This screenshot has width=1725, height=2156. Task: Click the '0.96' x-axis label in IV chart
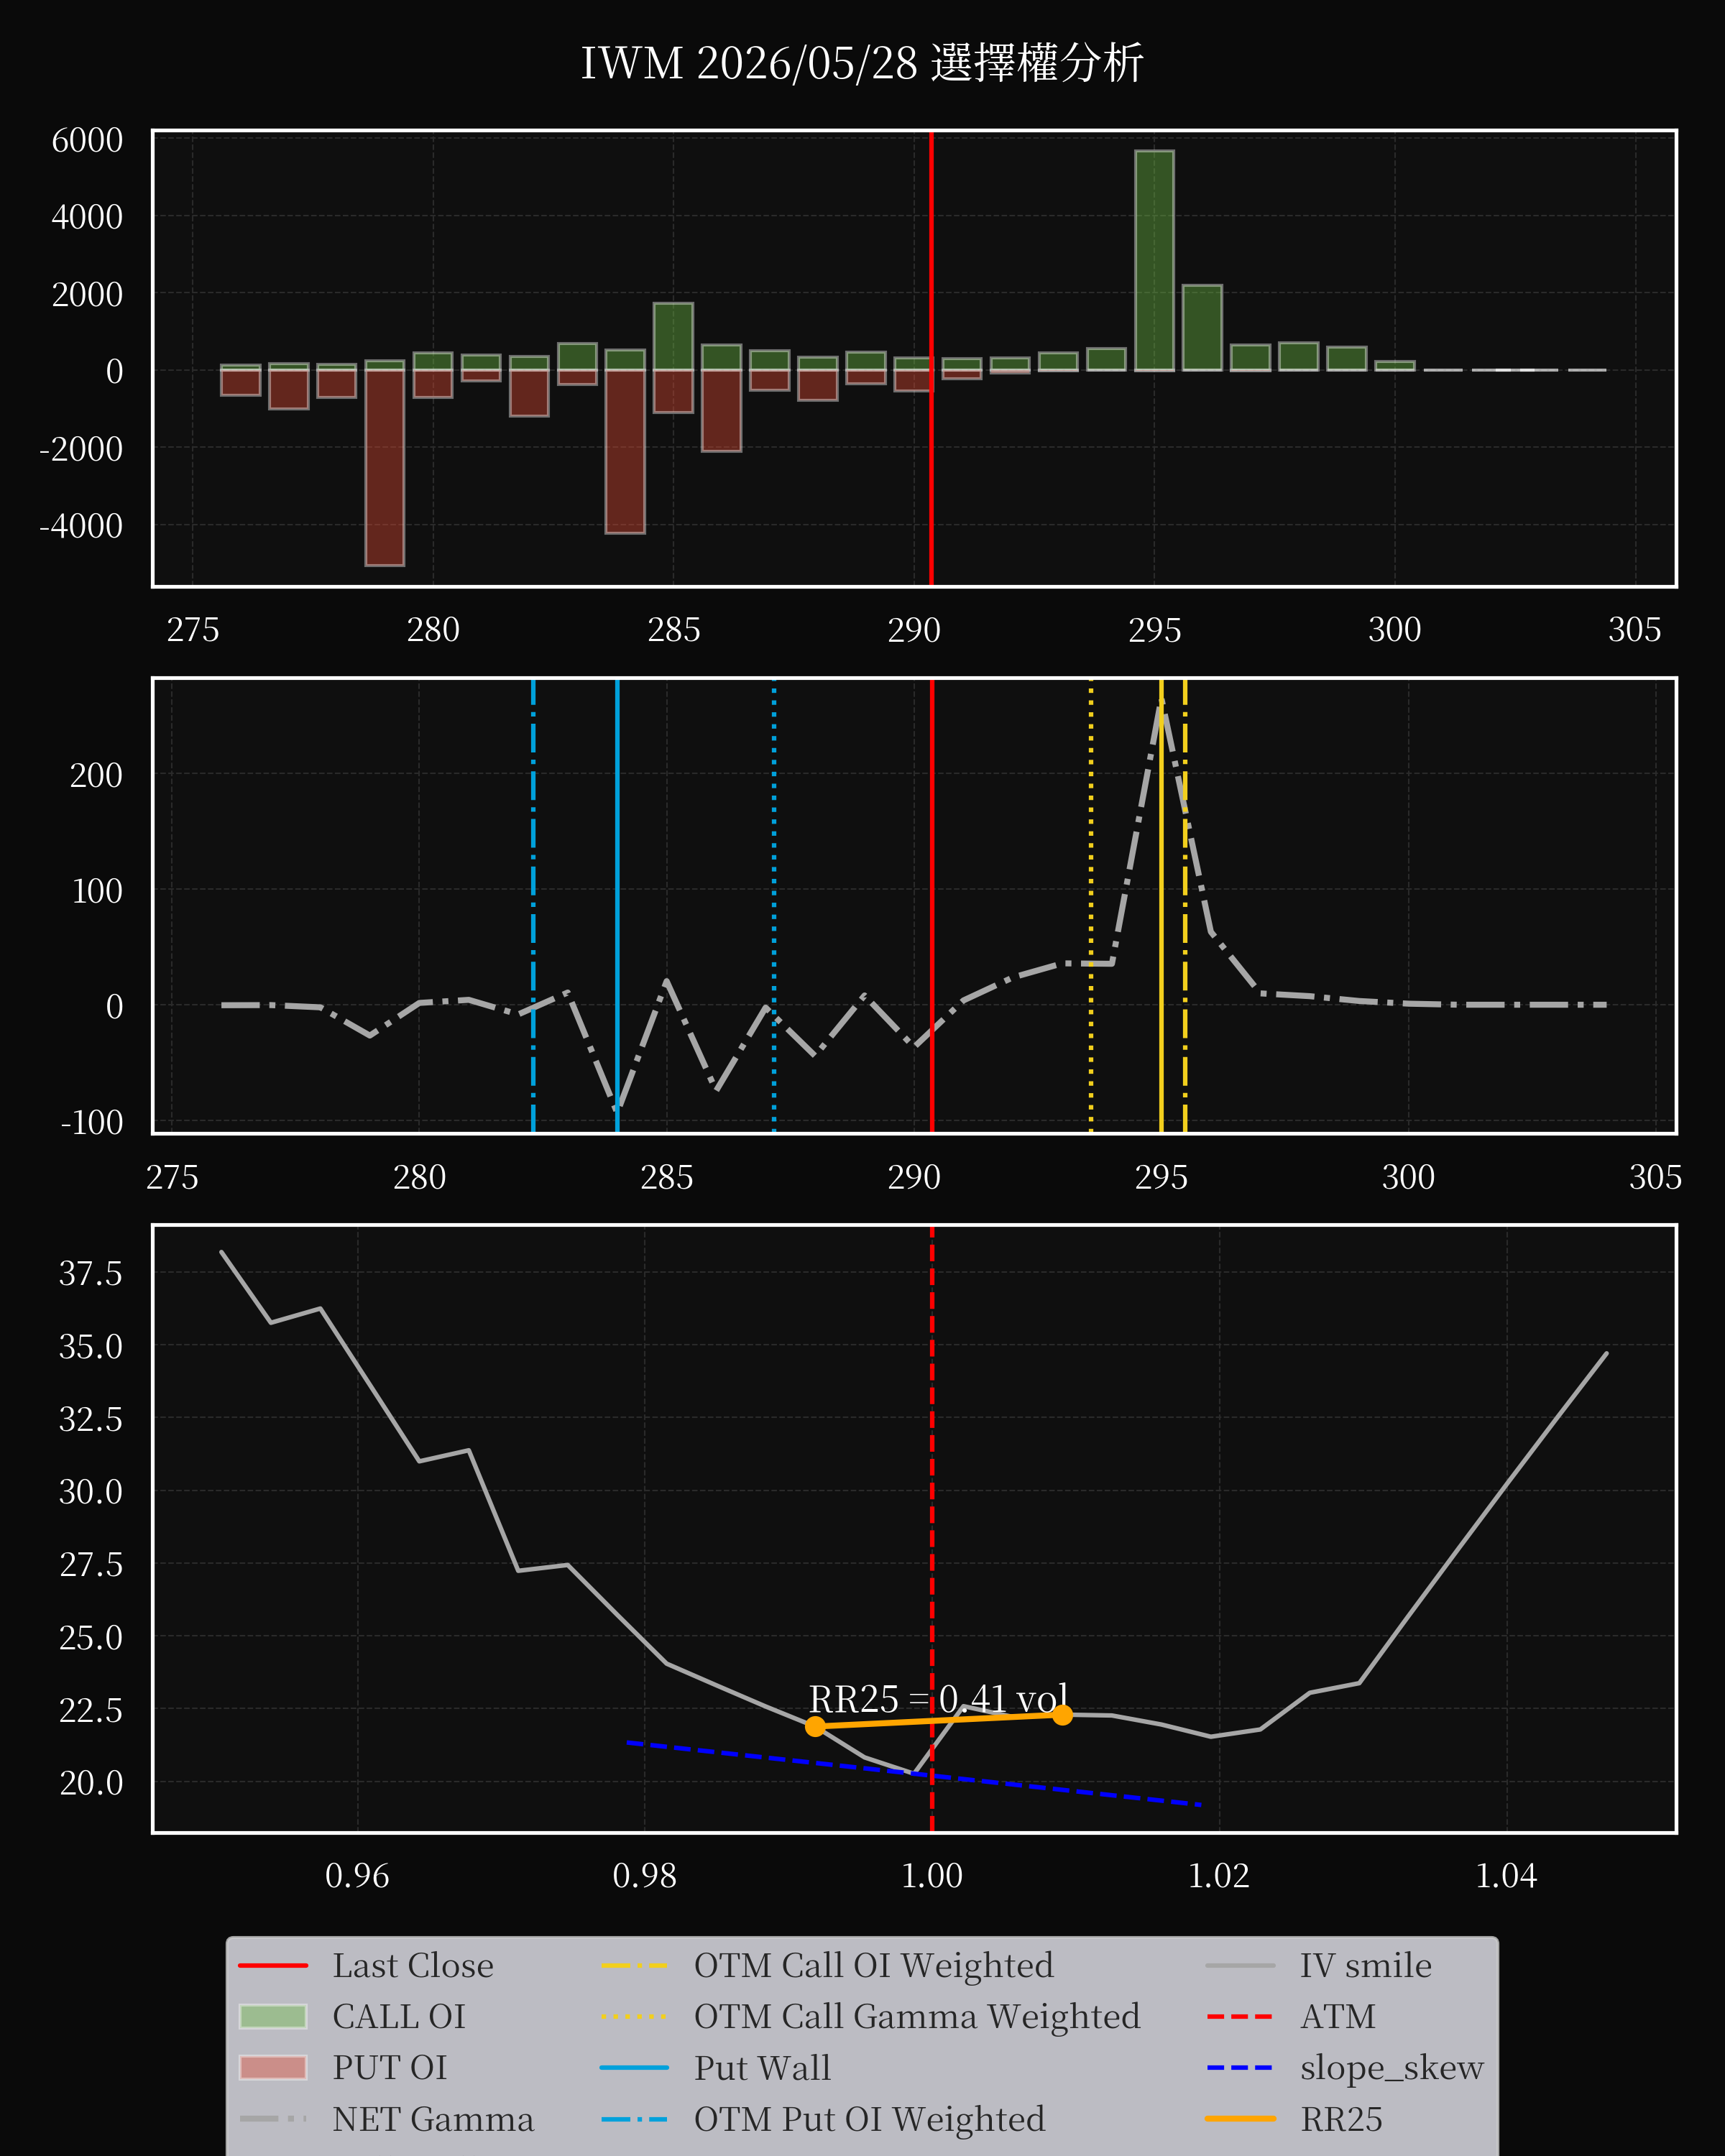(x=357, y=1876)
